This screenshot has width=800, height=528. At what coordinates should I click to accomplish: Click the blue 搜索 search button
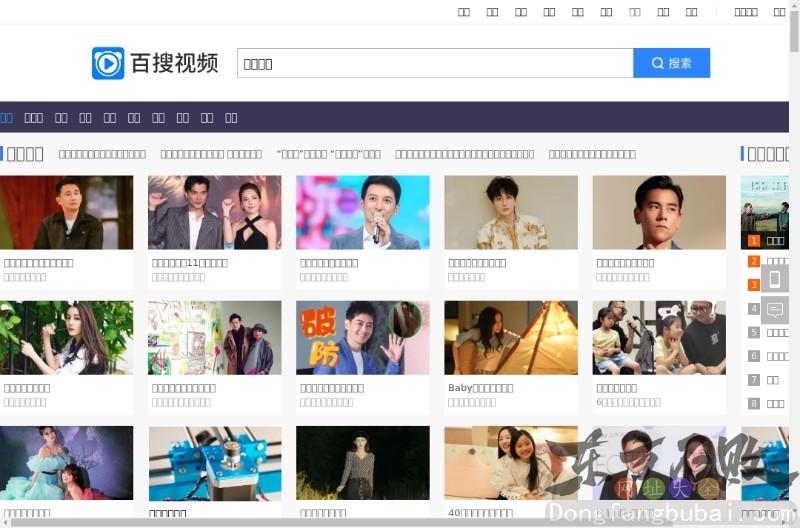pyautogui.click(x=671, y=63)
